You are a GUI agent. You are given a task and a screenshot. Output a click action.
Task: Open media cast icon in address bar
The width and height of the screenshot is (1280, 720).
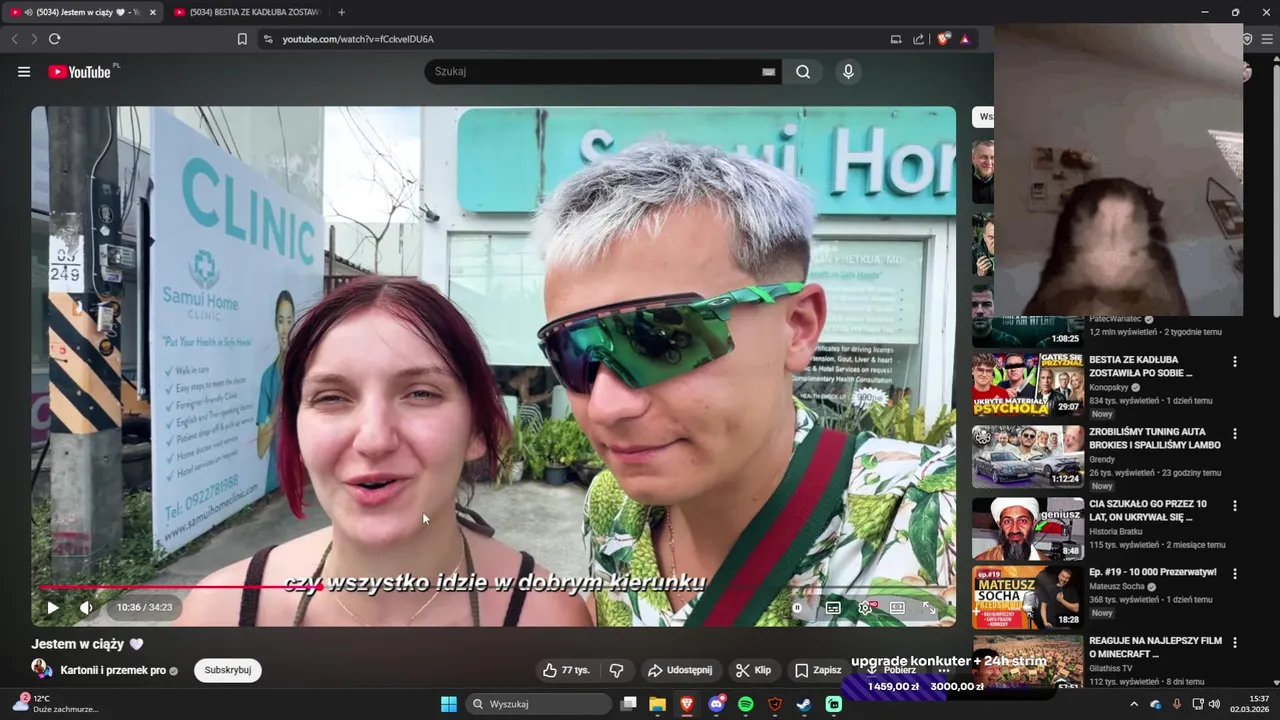click(896, 39)
